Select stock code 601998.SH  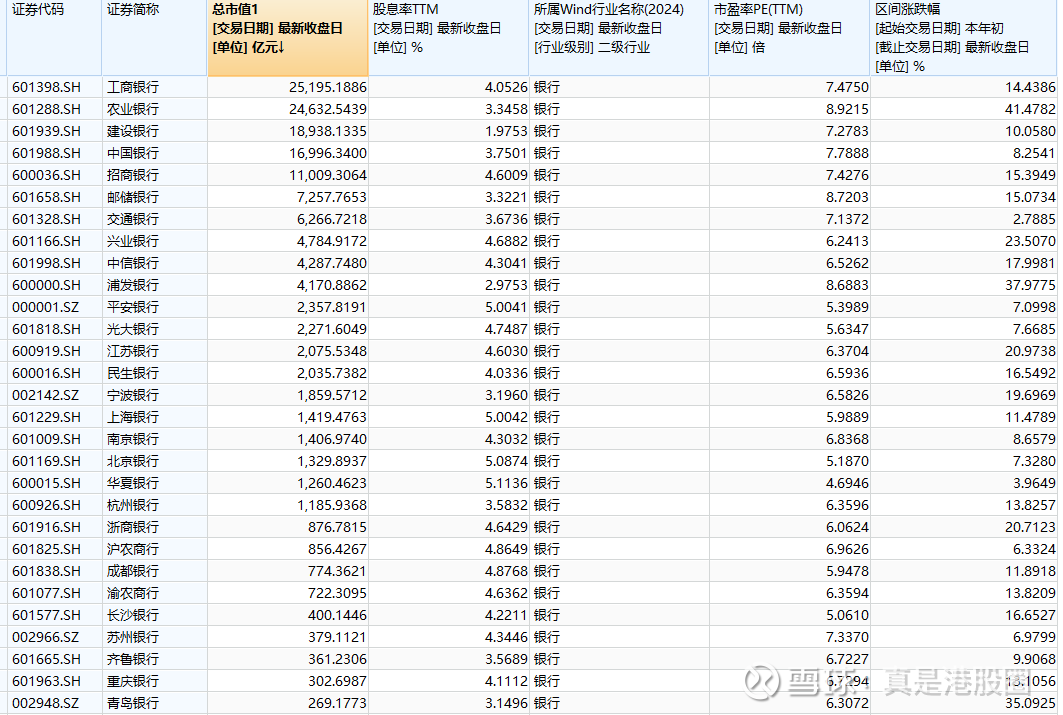click(x=46, y=263)
